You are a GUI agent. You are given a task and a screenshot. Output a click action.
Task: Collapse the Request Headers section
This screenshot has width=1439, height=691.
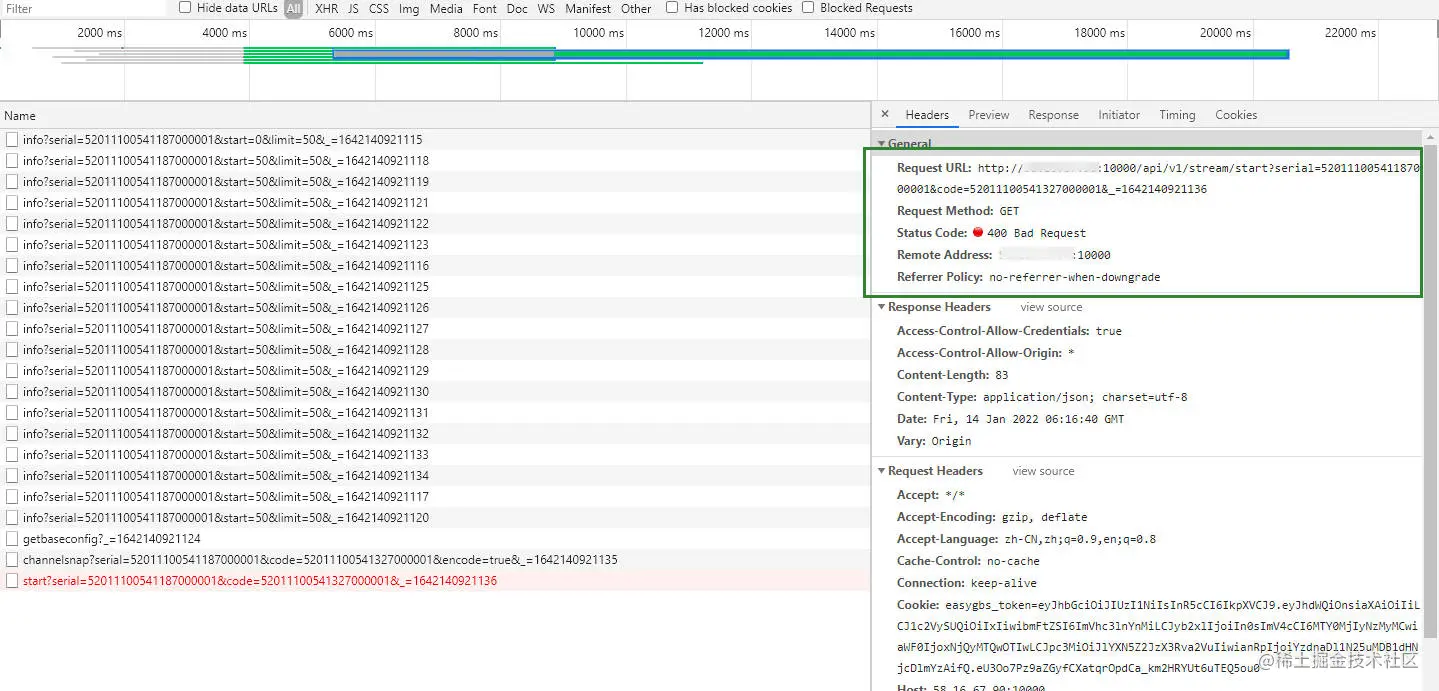(x=882, y=471)
